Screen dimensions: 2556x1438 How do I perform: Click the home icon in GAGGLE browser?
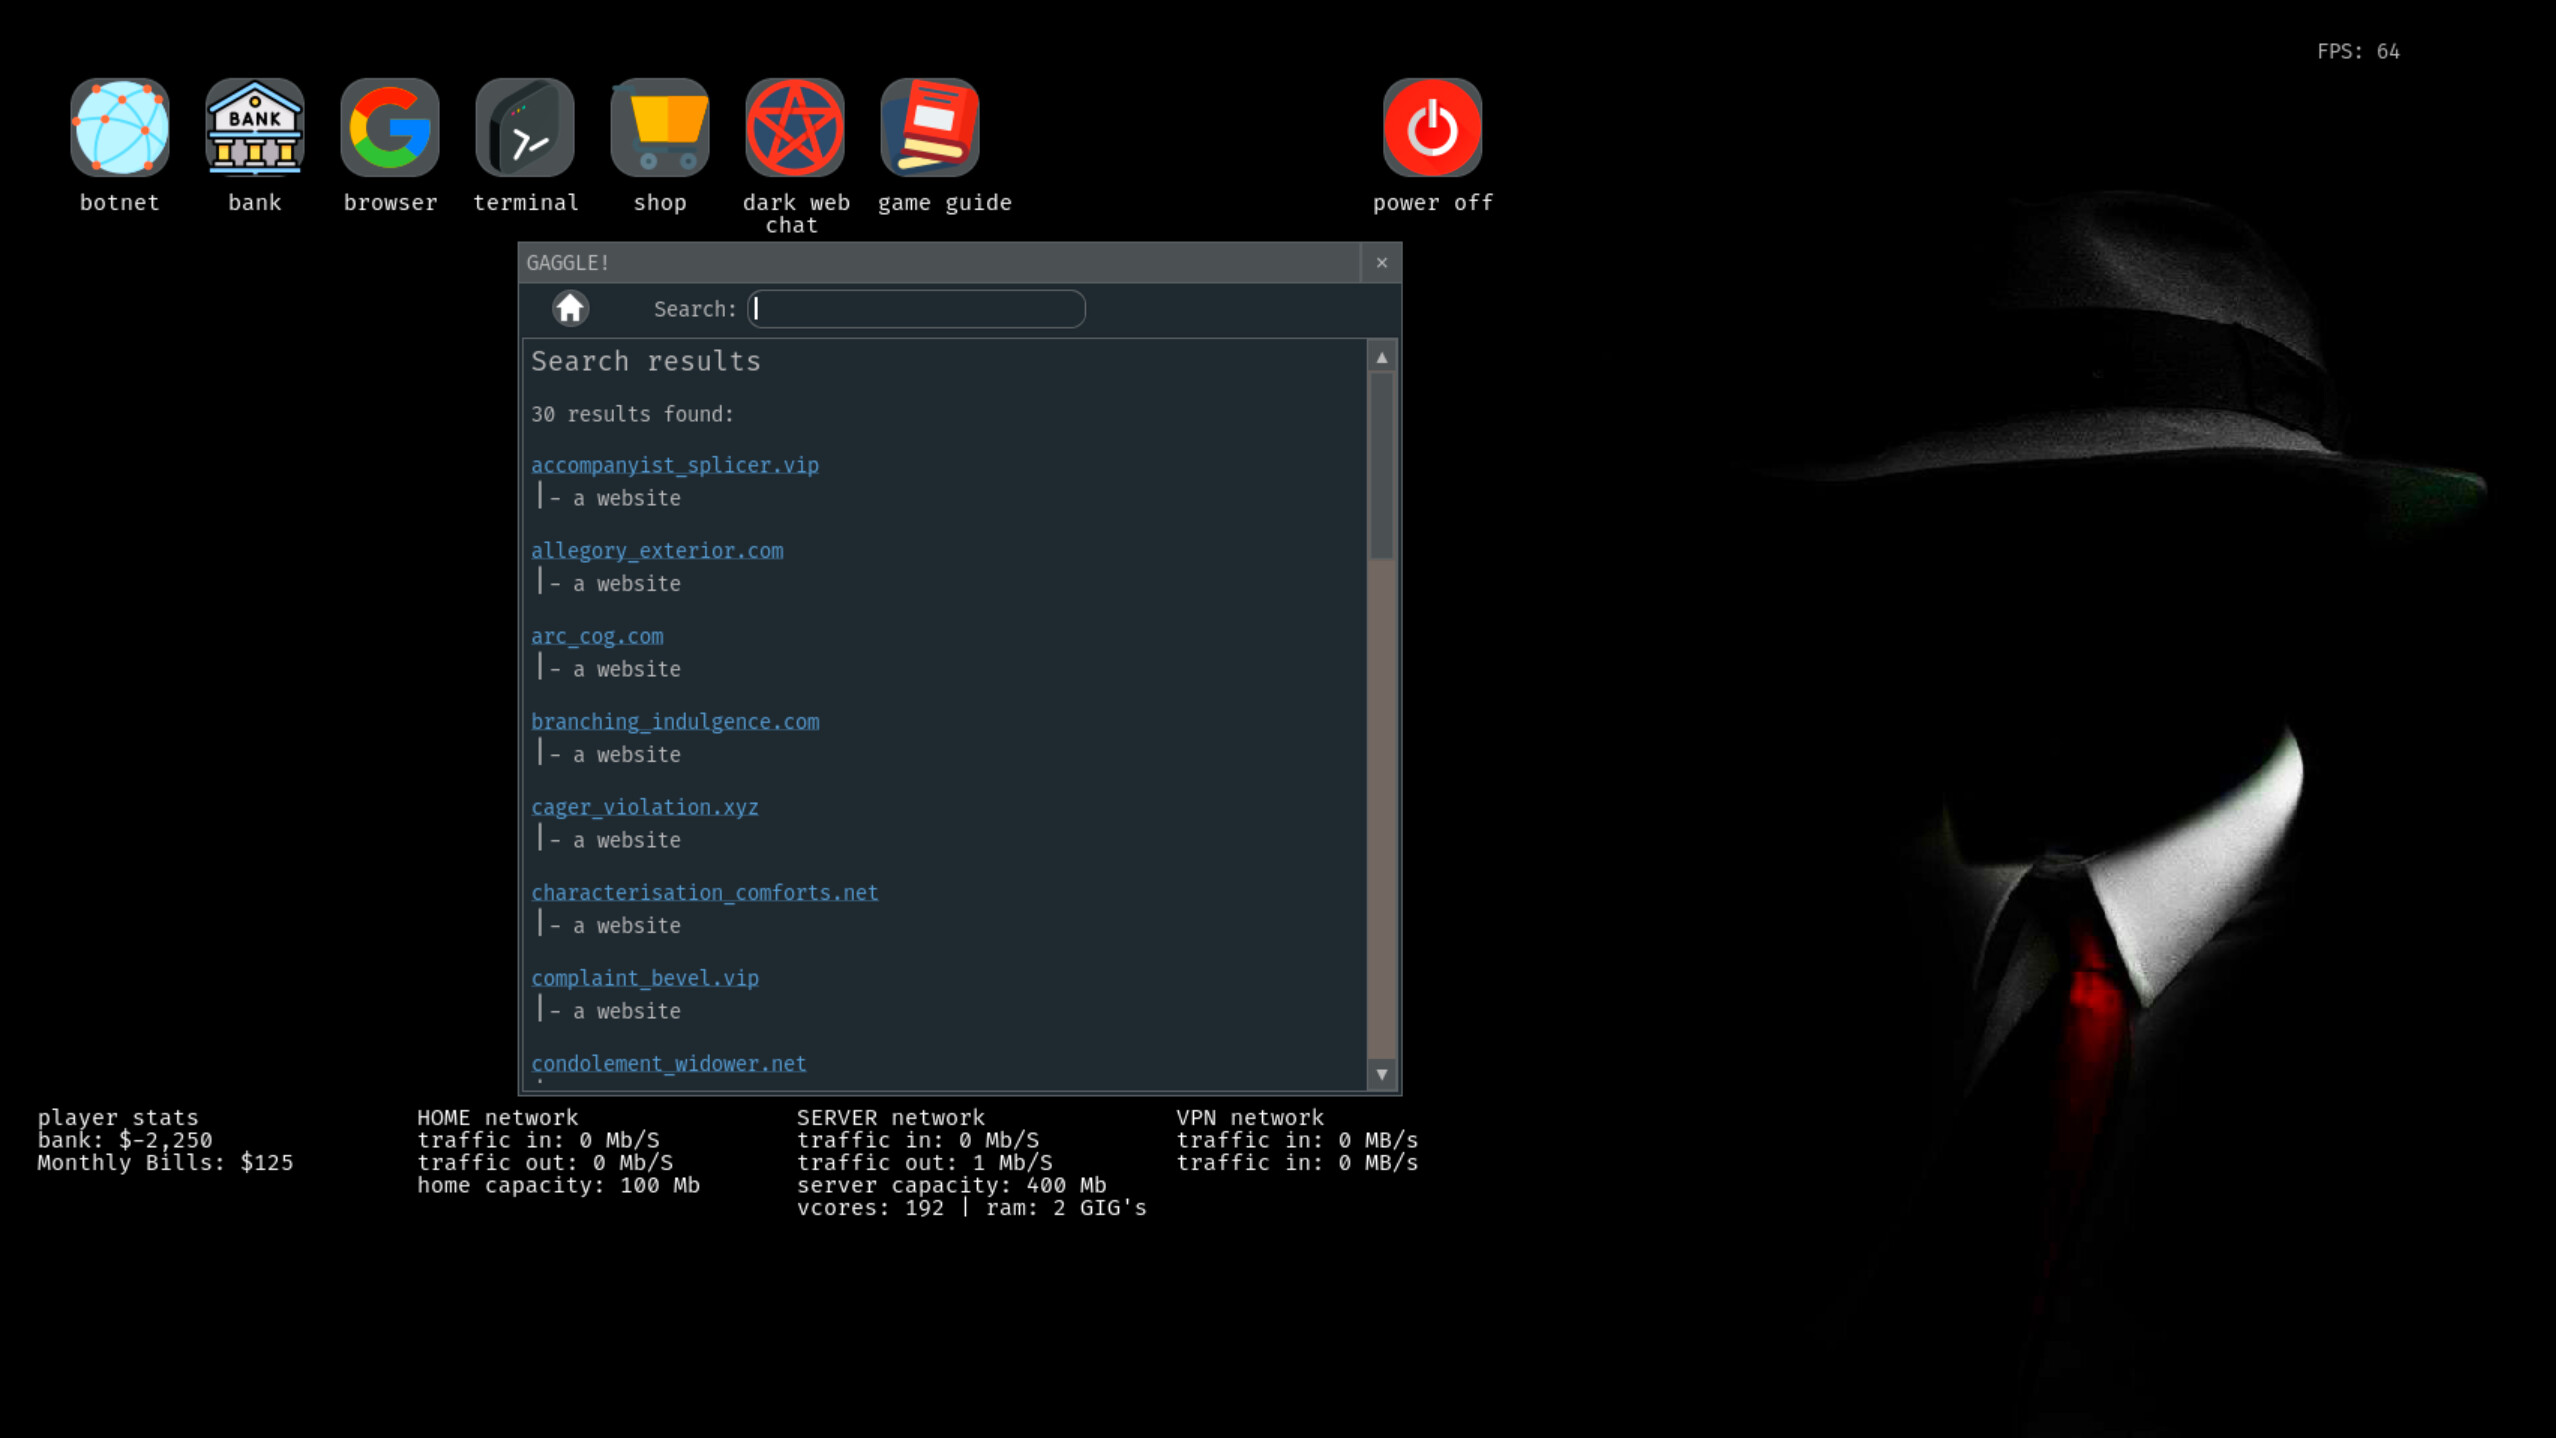pyautogui.click(x=571, y=308)
